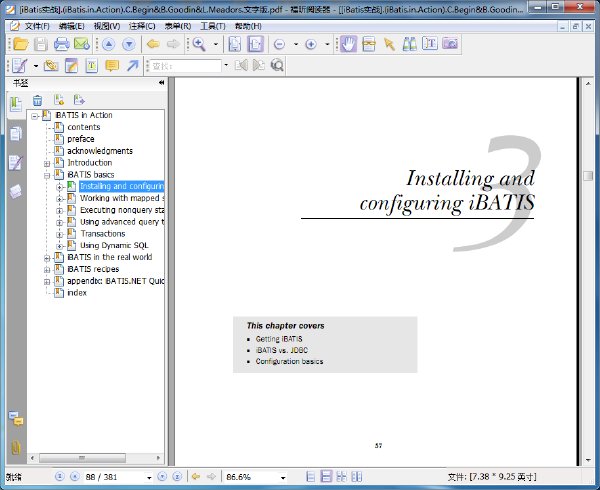Open the pages thumbnail panel icon
Screen dimensions: 600x490
pyautogui.click(x=16, y=134)
